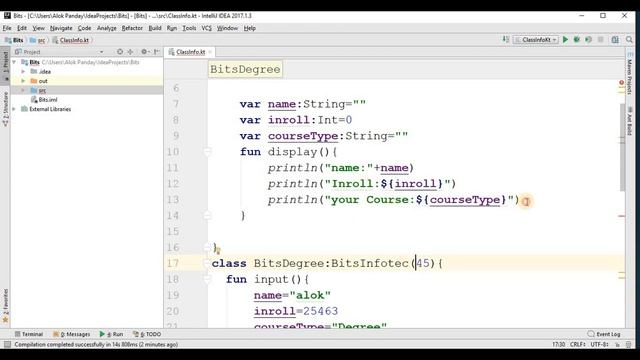Run the ClassInfoKt configuration with green play button

(x=565, y=40)
